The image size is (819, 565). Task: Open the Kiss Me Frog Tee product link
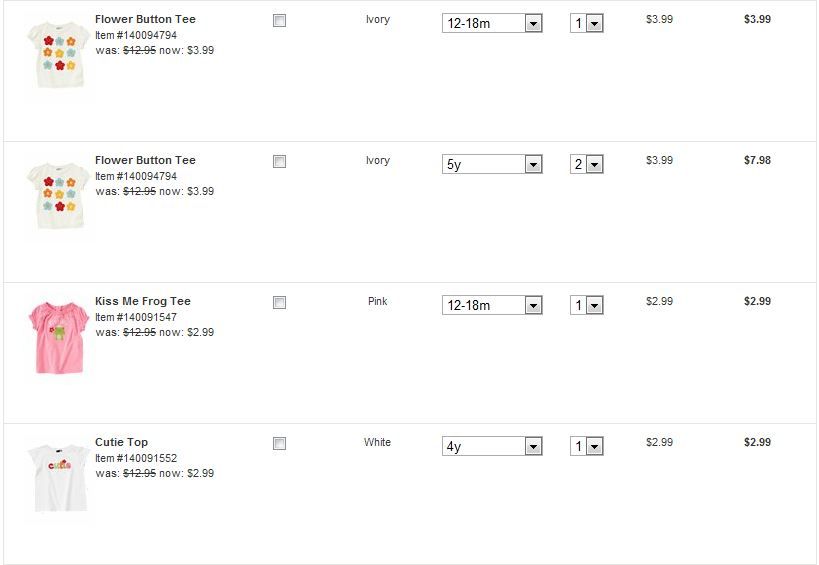pyautogui.click(x=142, y=301)
